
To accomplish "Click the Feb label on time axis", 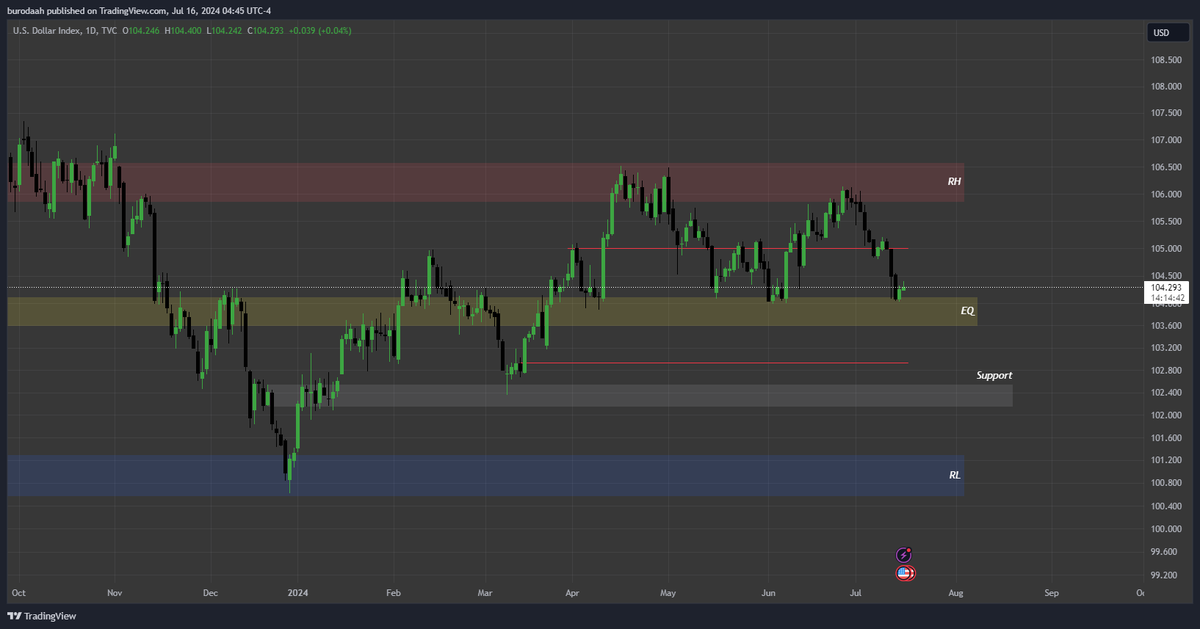I will (393, 592).
